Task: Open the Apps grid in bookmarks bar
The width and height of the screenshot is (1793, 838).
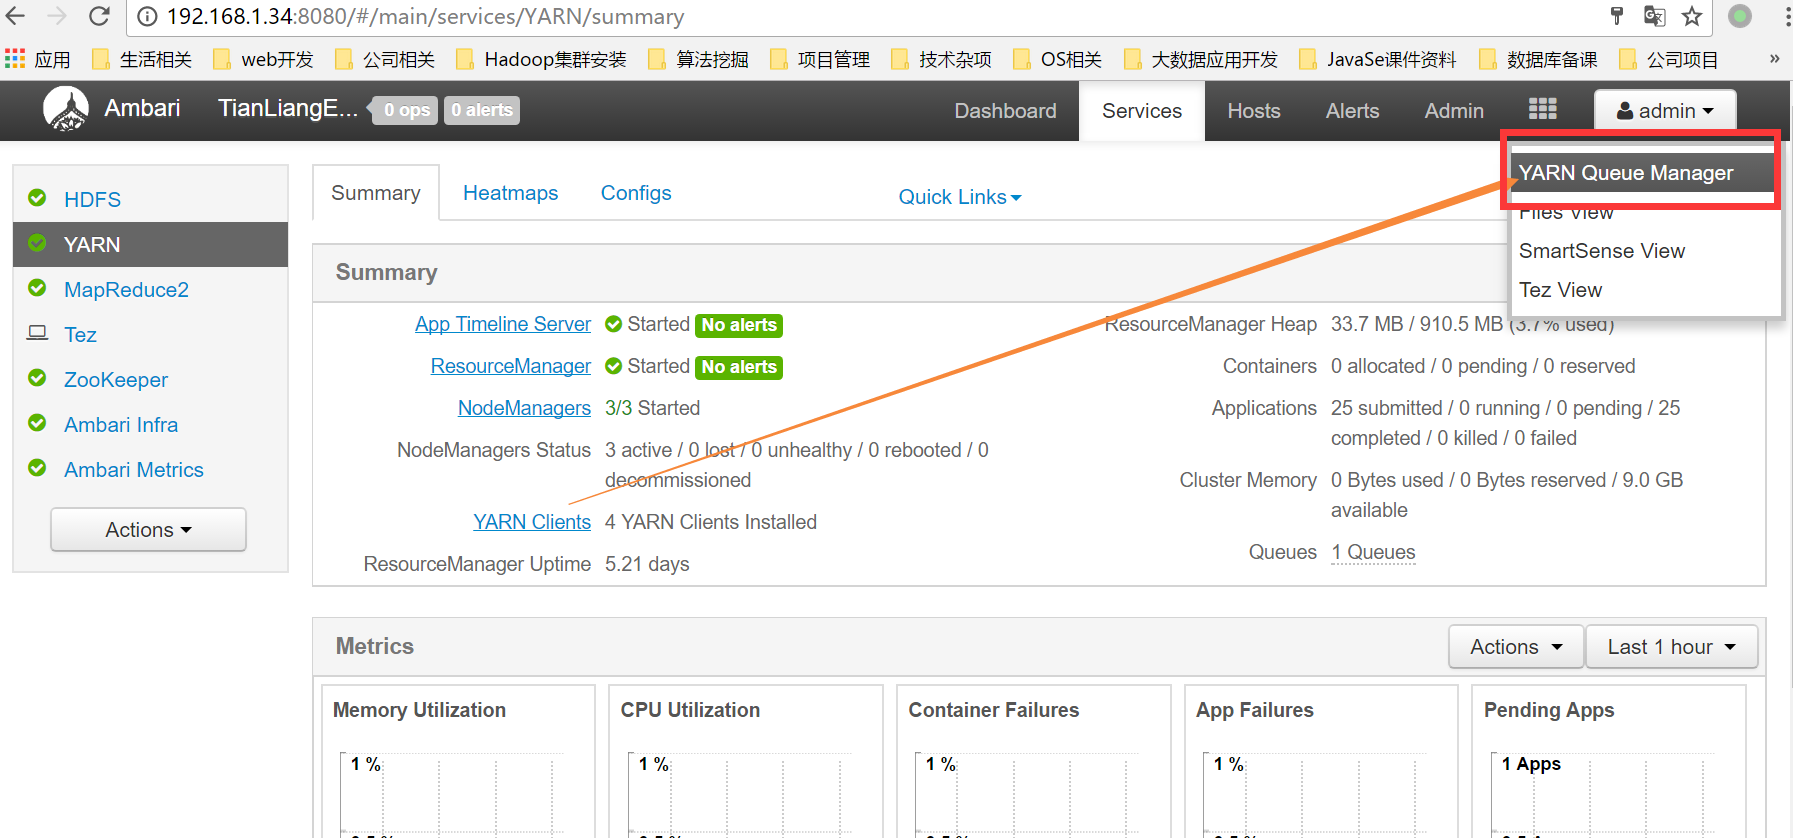Action: 15,59
